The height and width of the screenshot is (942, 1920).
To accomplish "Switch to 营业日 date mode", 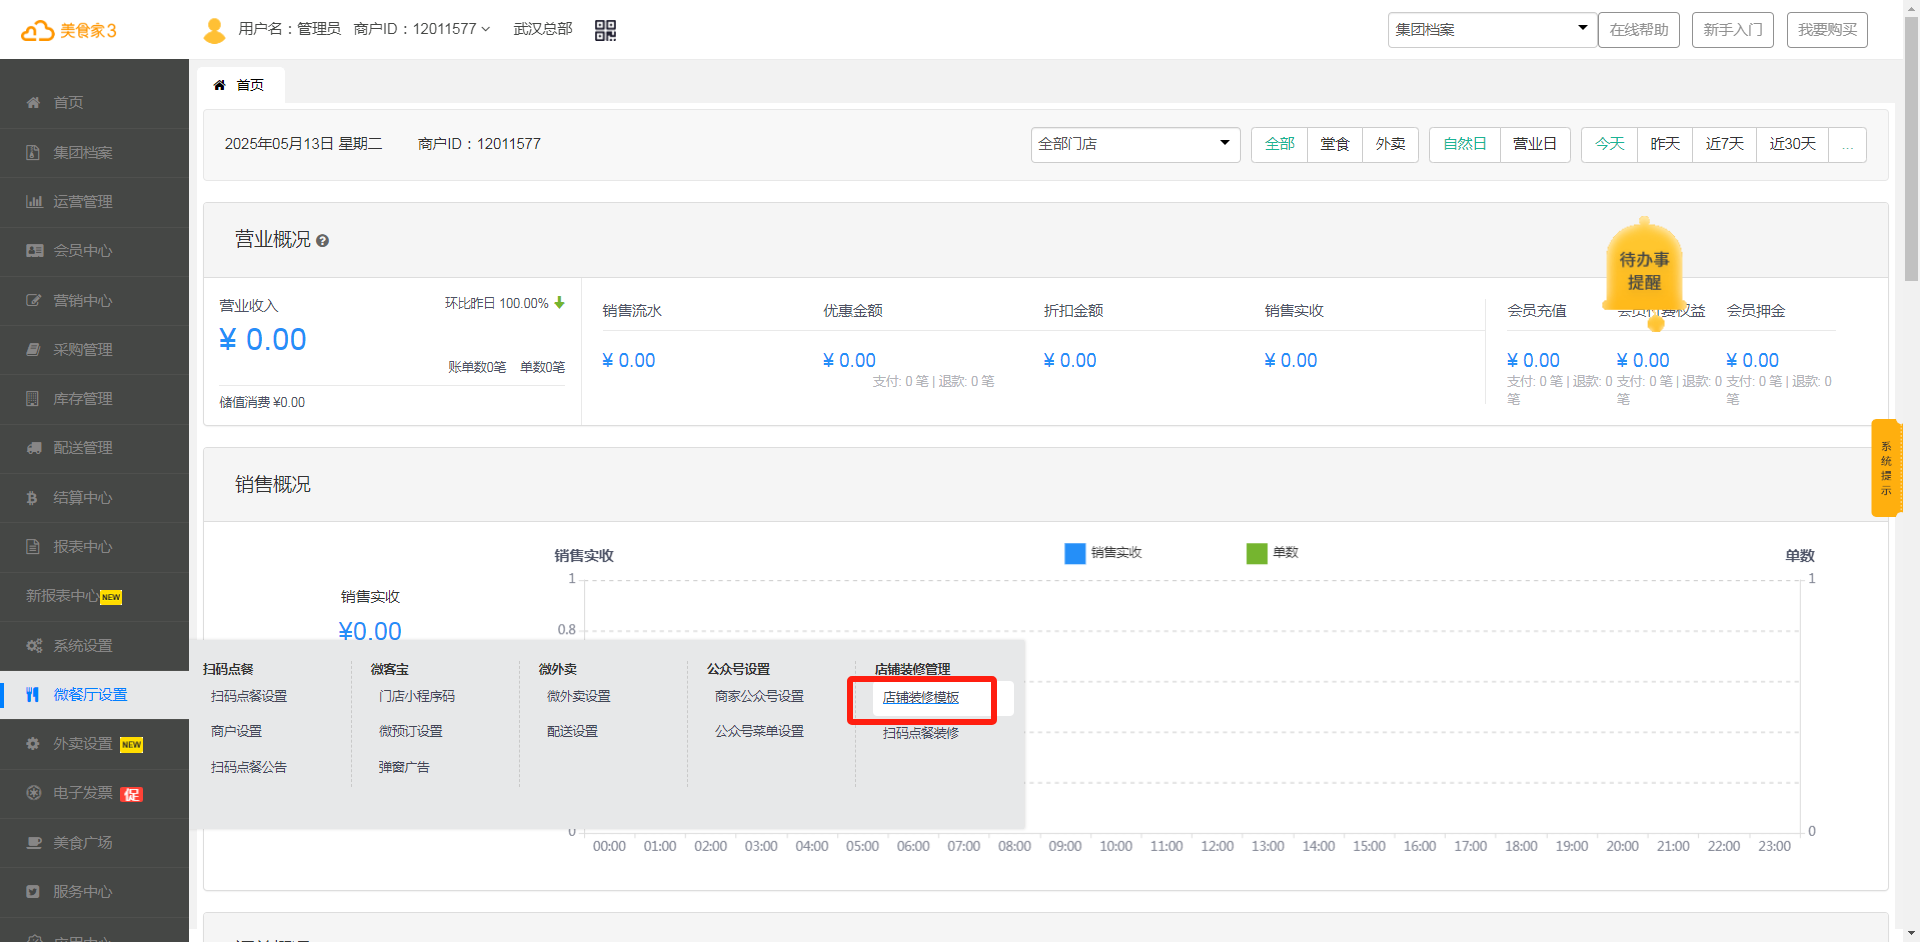I will tap(1534, 144).
